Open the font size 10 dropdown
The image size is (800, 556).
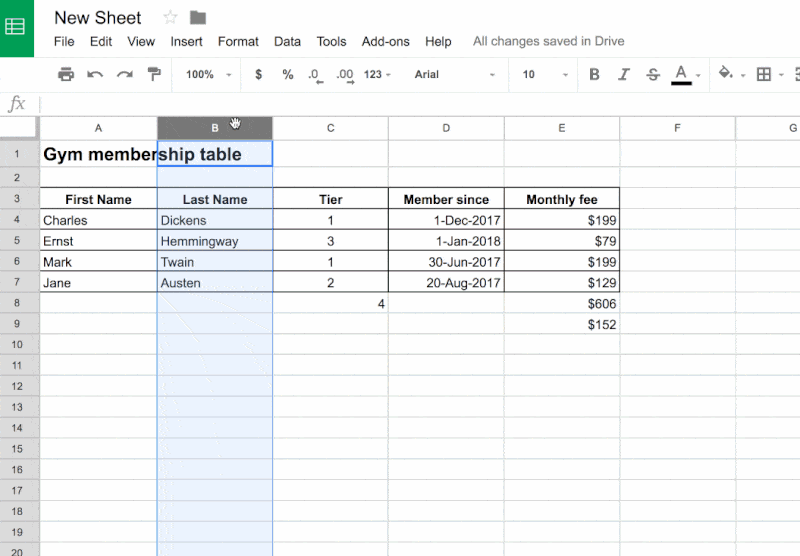pyautogui.click(x=545, y=75)
